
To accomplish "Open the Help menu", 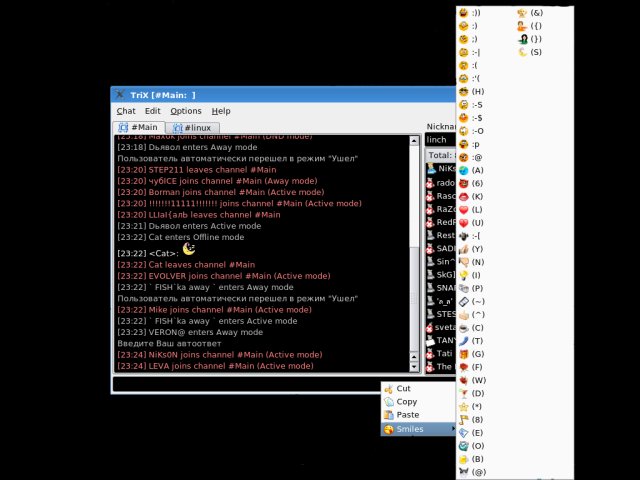I will click(221, 111).
